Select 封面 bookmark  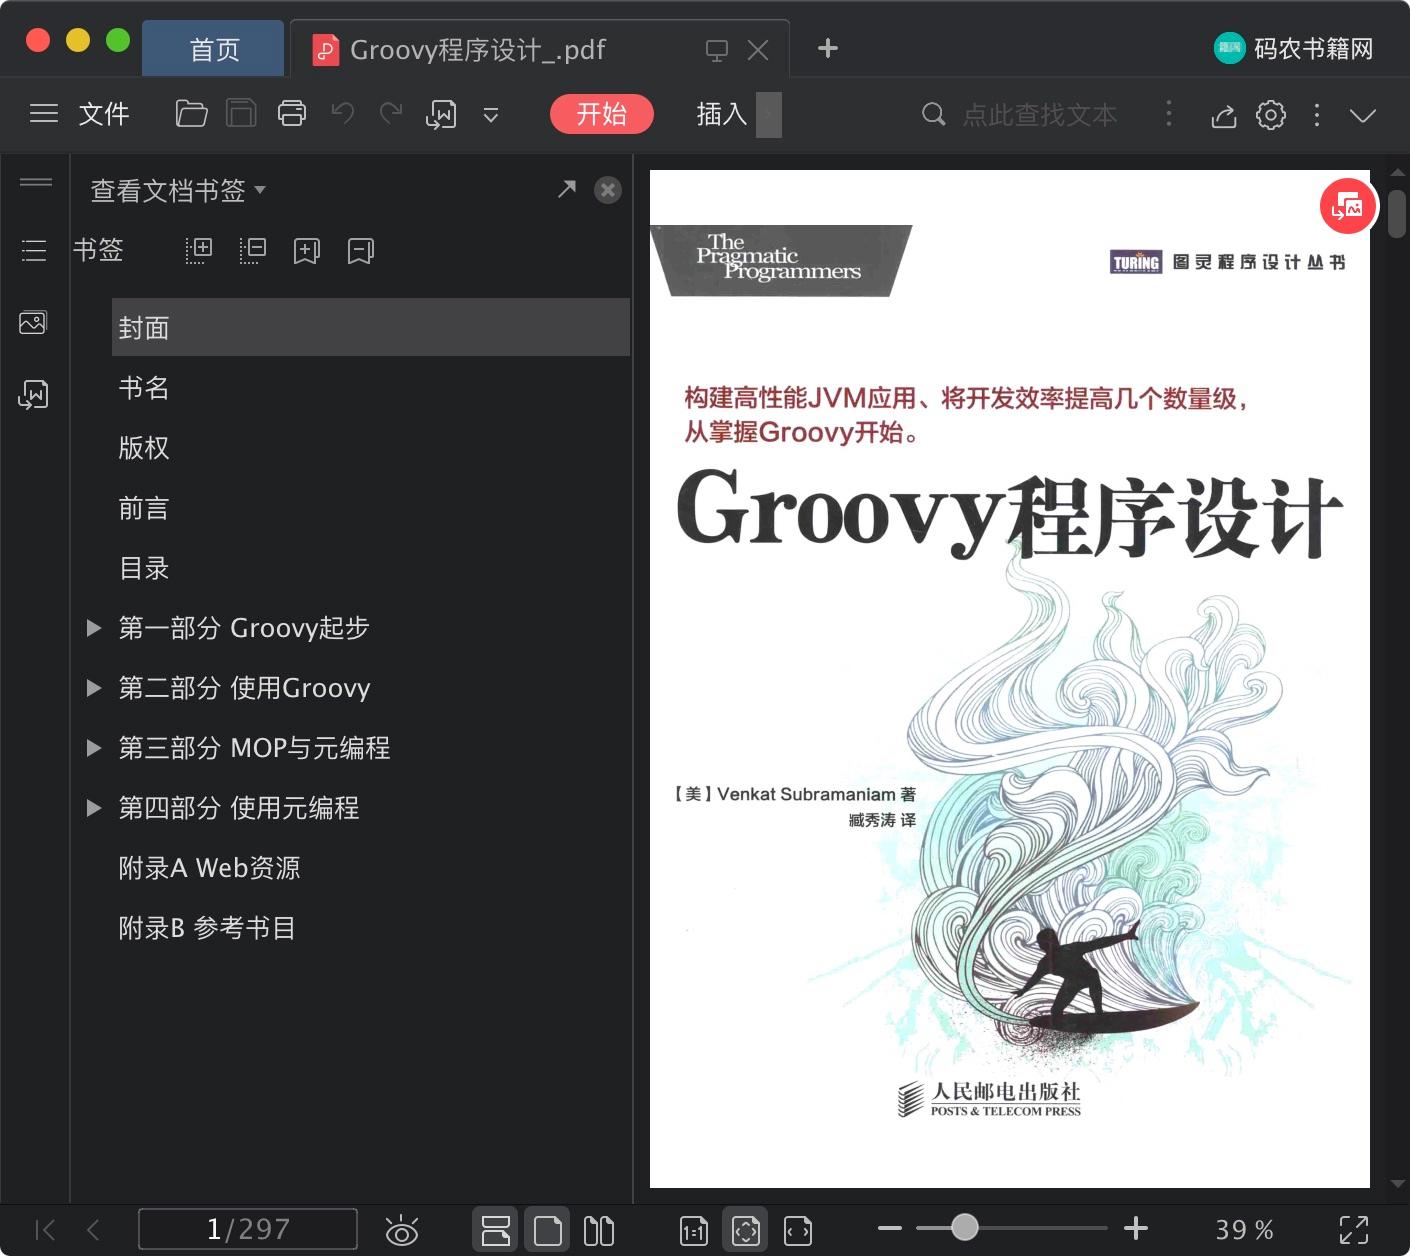pos(371,327)
